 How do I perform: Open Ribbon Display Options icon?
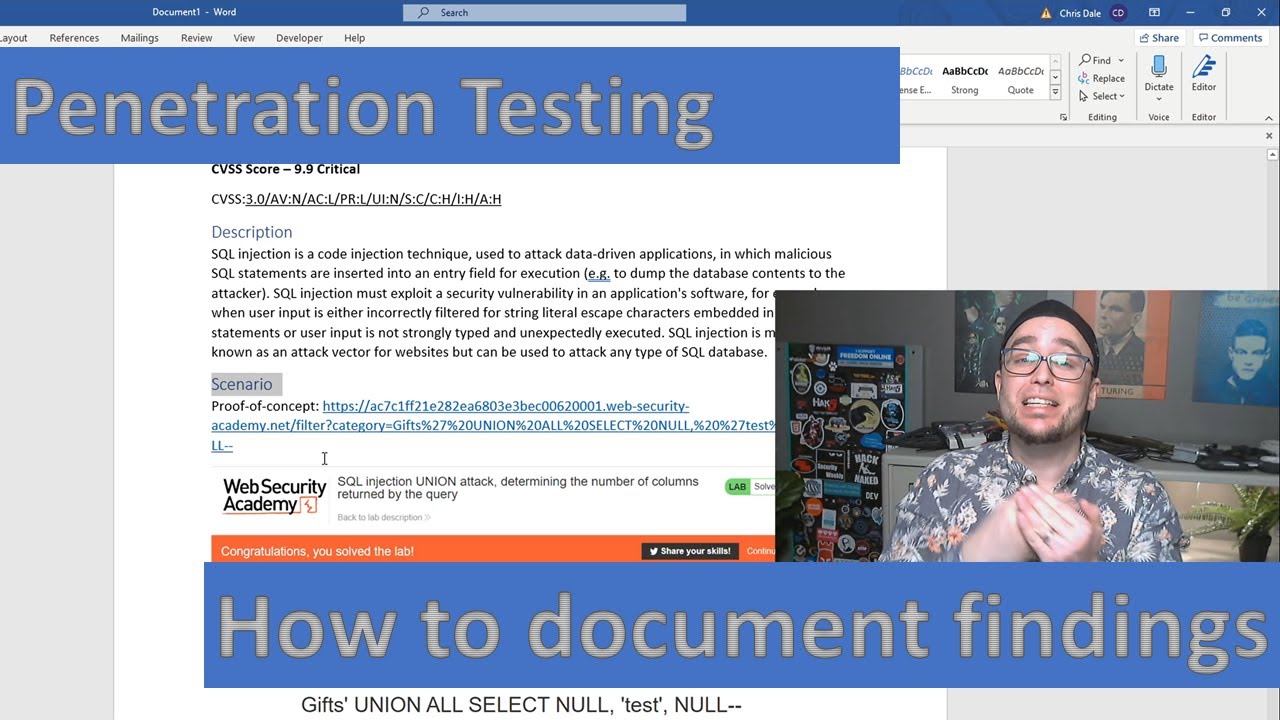tap(1154, 12)
